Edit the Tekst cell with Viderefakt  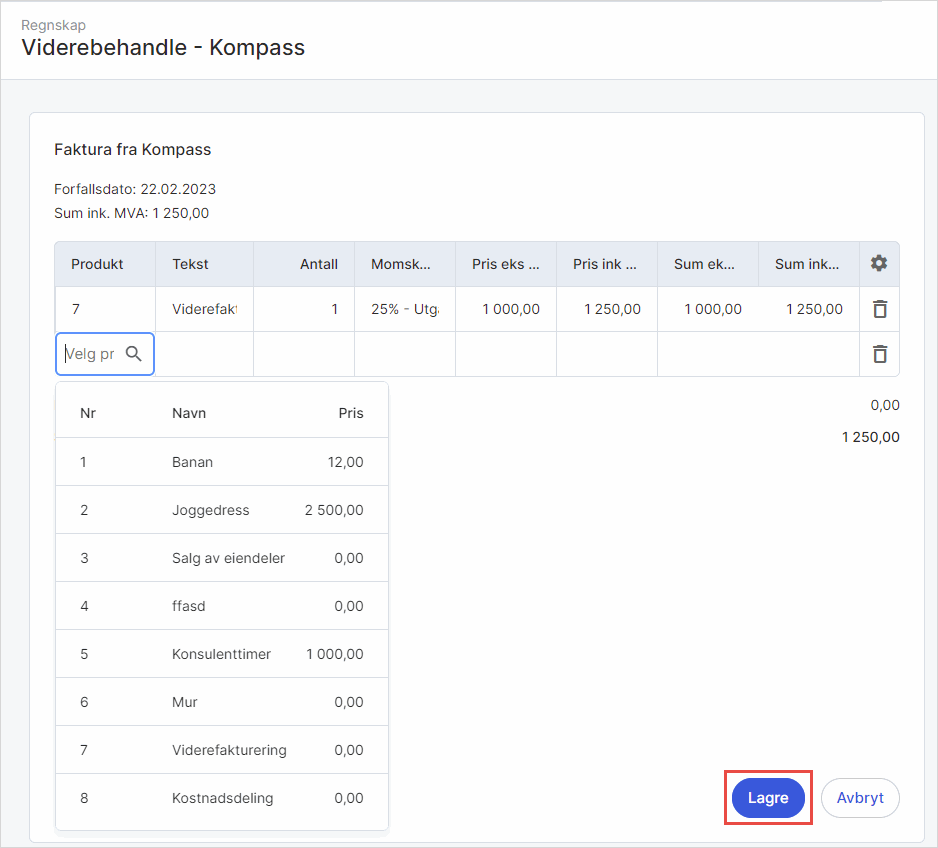pyautogui.click(x=204, y=309)
